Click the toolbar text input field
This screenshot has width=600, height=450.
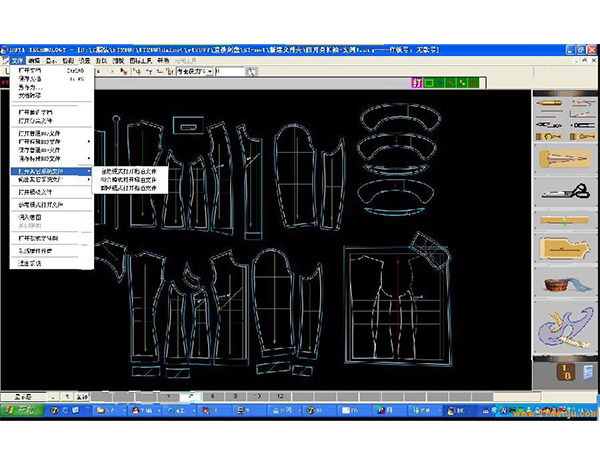230,72
